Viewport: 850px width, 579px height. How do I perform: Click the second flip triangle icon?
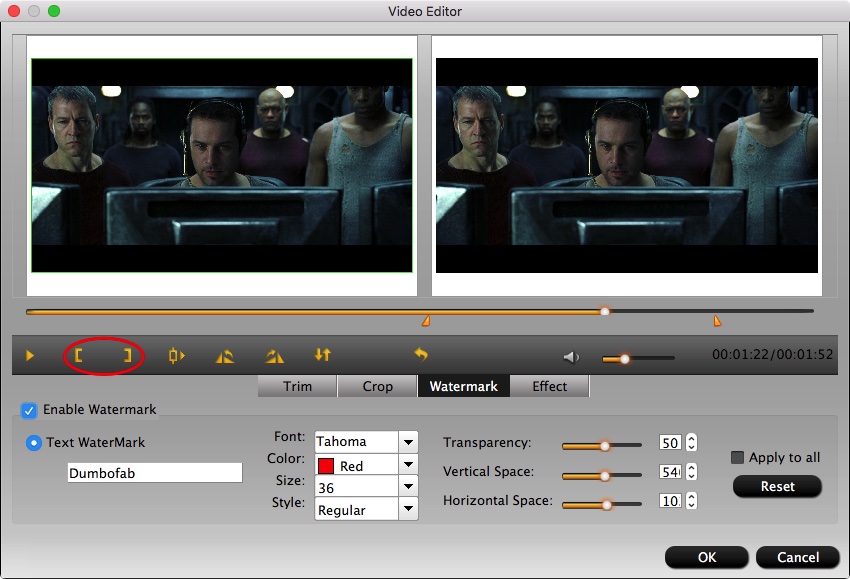tap(275, 355)
